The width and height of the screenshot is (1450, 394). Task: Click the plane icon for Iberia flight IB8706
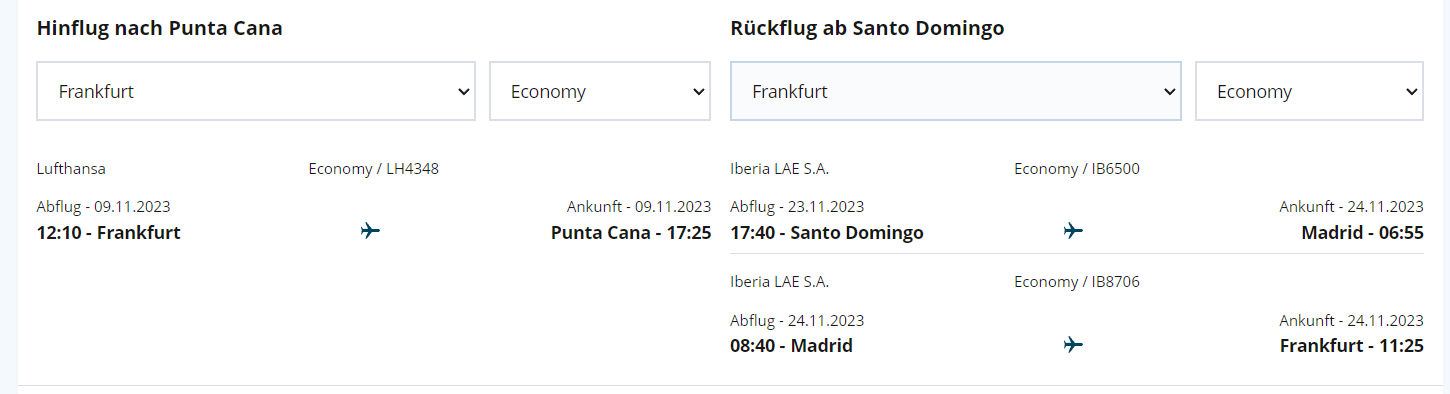coord(1074,345)
